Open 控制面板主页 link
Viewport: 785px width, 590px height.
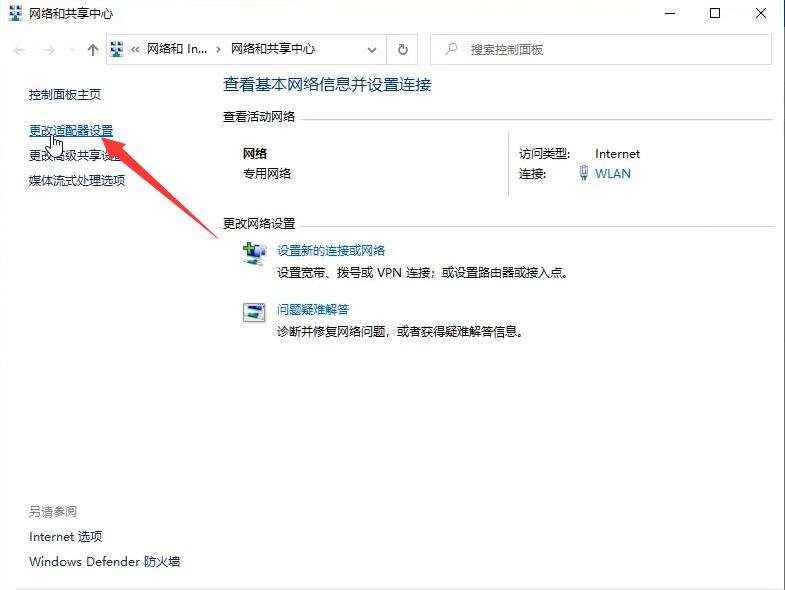(65, 95)
